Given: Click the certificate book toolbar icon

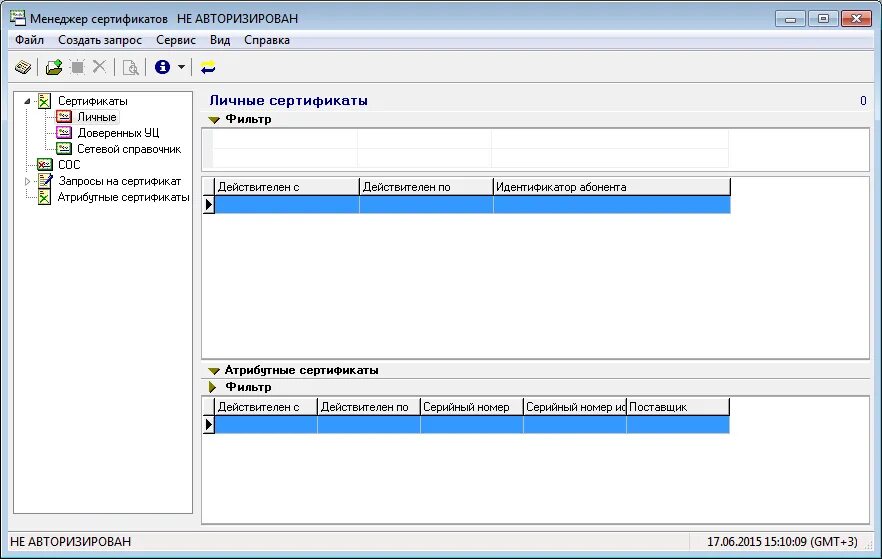Looking at the screenshot, I should (22, 67).
